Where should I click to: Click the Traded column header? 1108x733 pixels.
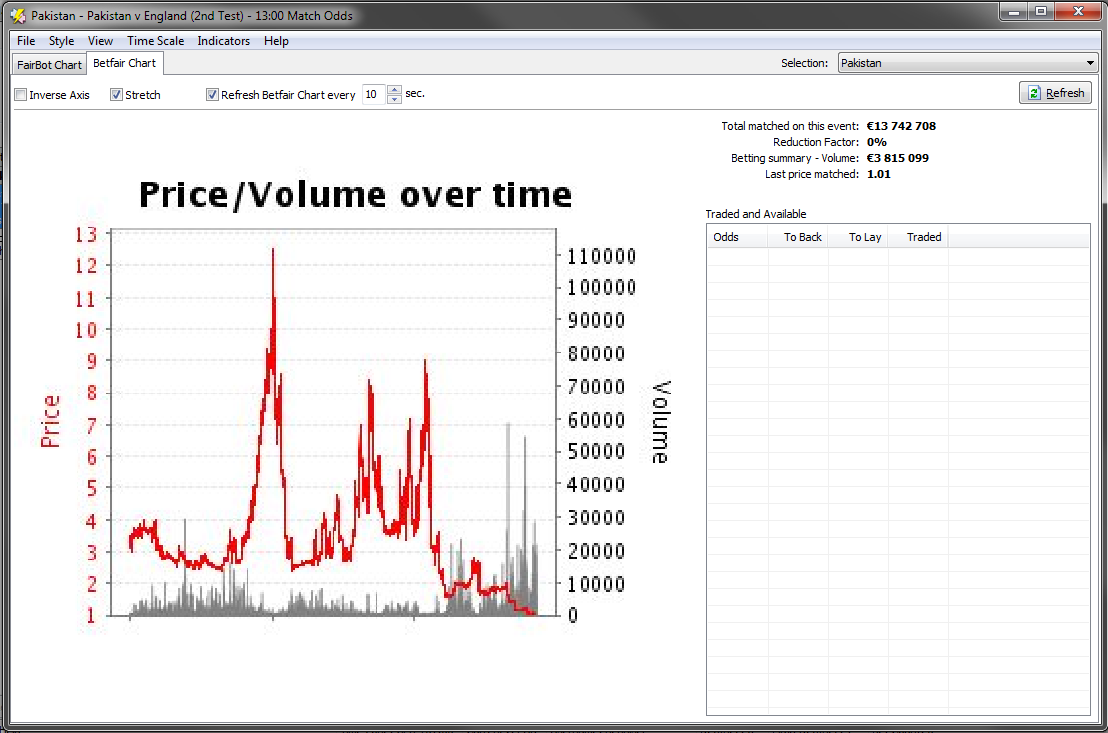[918, 237]
